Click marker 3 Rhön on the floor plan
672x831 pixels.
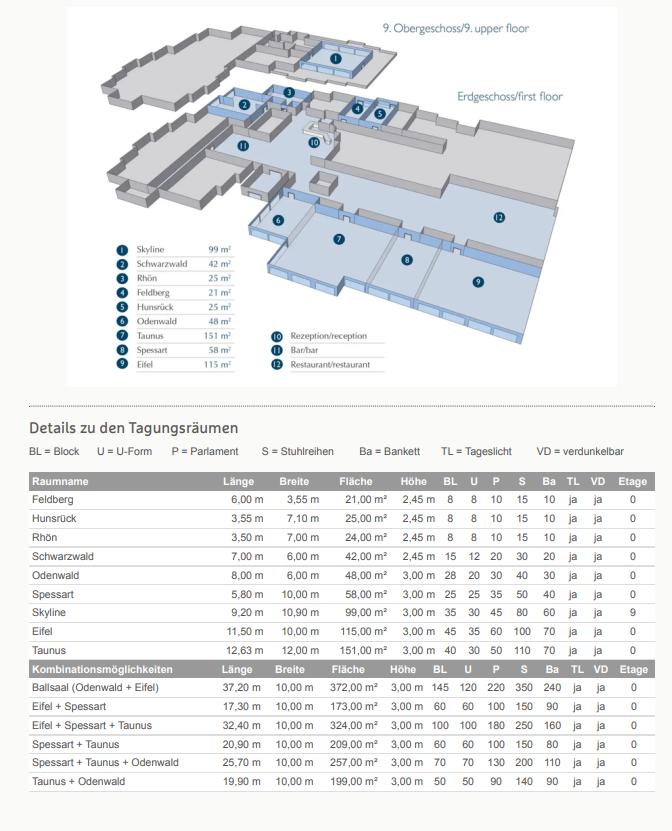[289, 92]
